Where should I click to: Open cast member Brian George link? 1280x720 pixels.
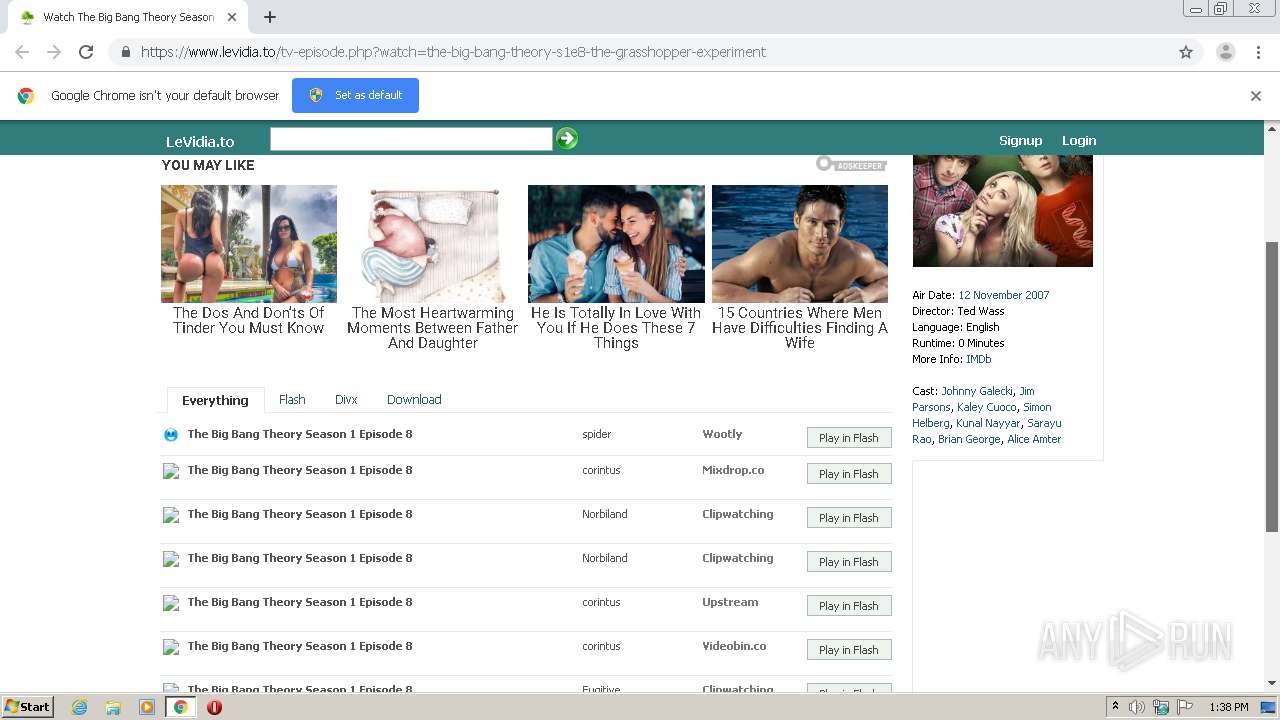tap(969, 439)
